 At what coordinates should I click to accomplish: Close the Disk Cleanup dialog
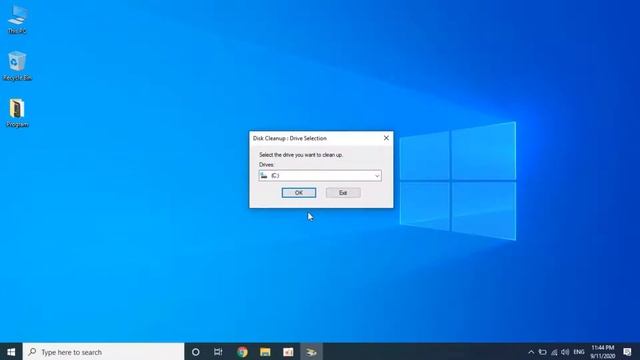tap(386, 138)
